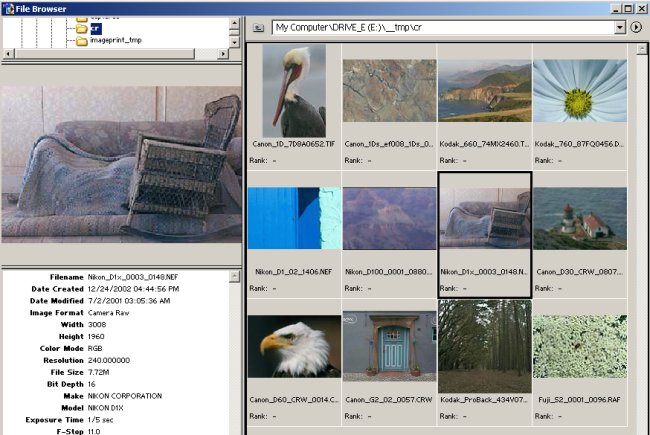Click F-Stop value 11.0
The height and width of the screenshot is (435, 650).
pyautogui.click(x=94, y=432)
